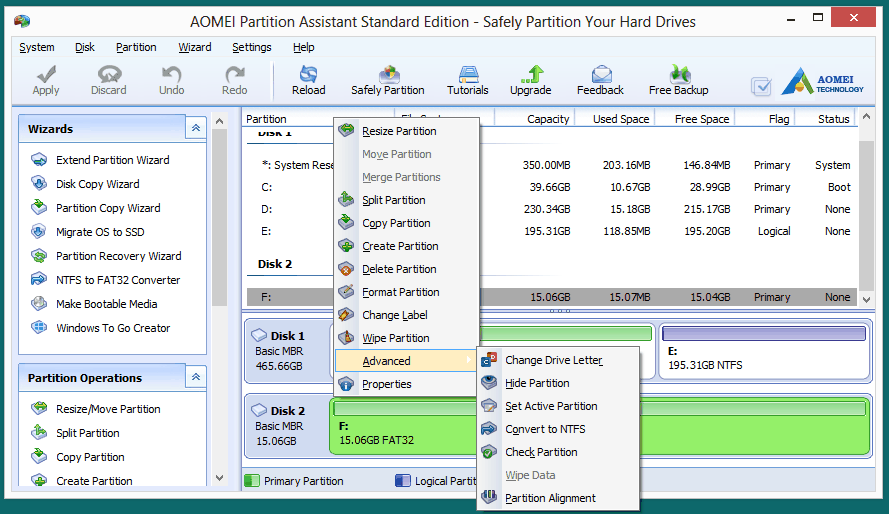Click partition list scrollbar down arrow
The width and height of the screenshot is (889, 514).
tap(866, 300)
